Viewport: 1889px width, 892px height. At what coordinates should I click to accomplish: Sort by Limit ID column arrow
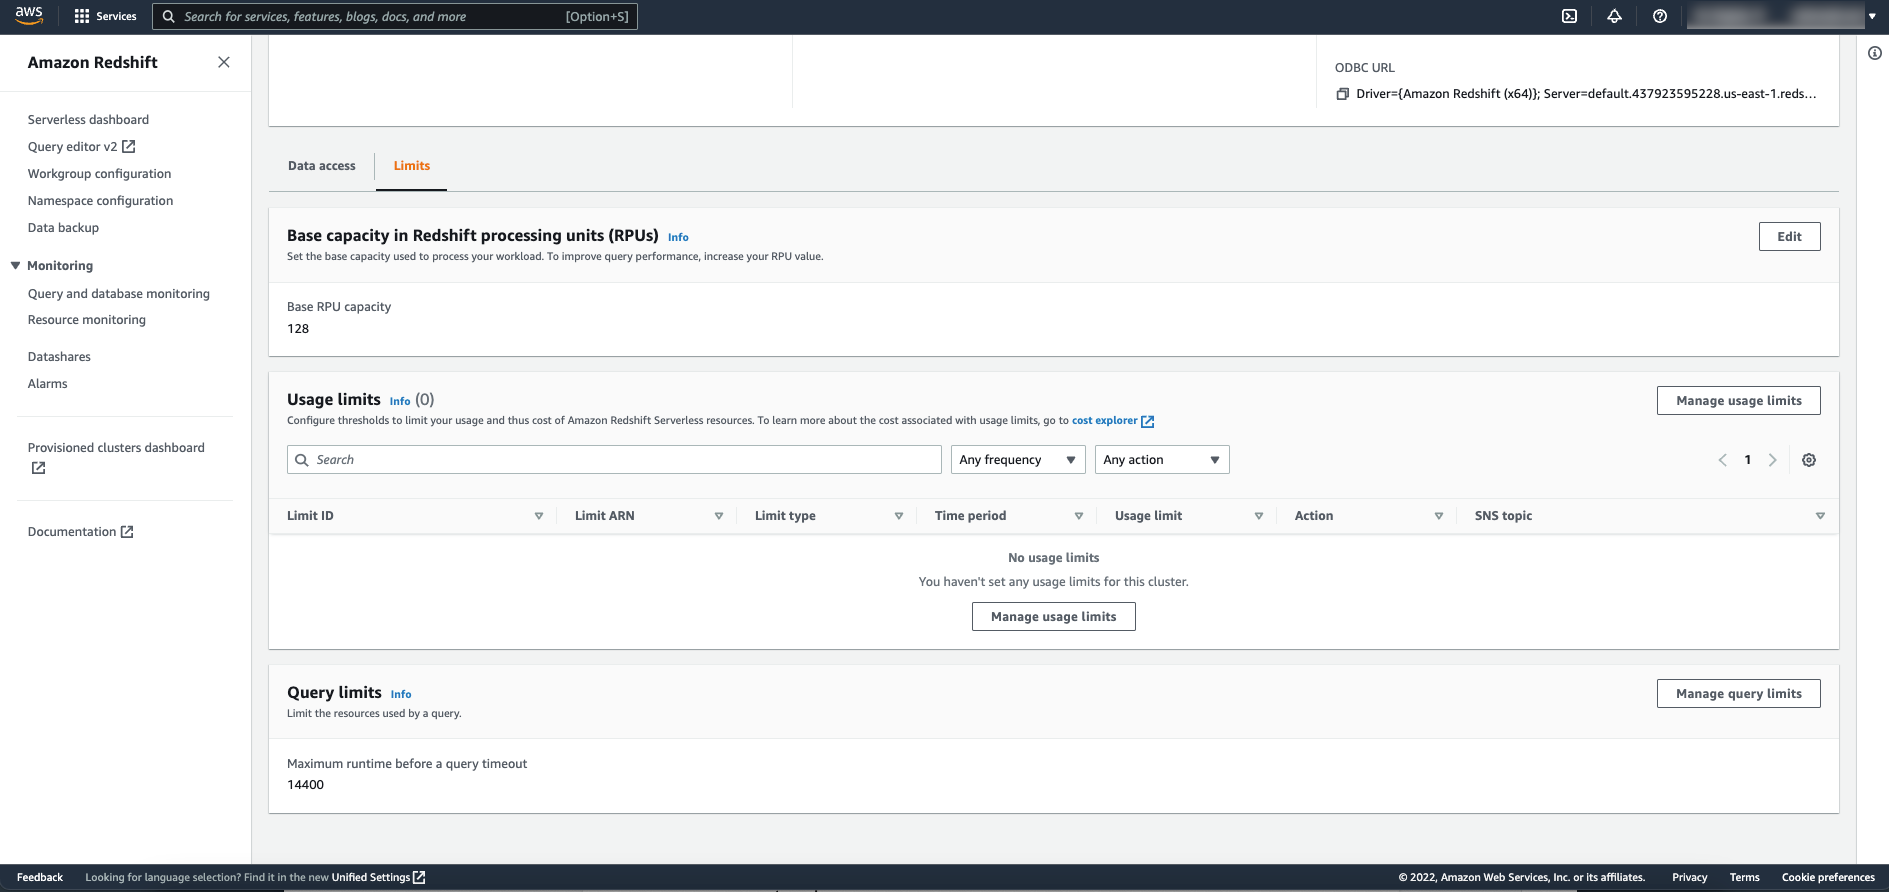coord(539,516)
